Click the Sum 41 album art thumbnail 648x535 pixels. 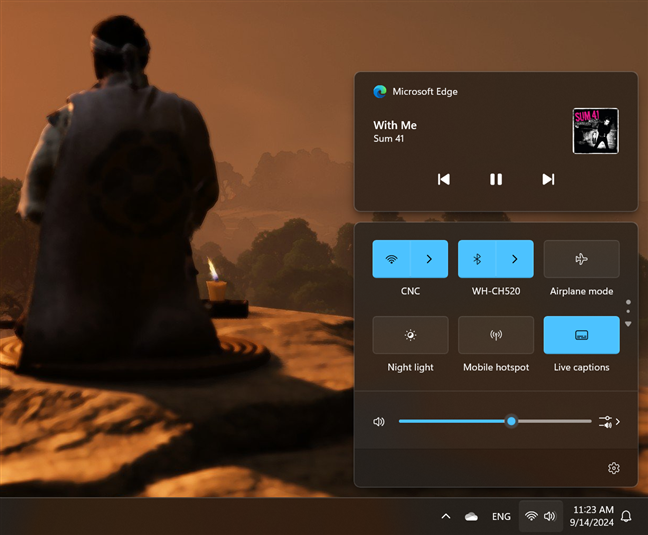[x=595, y=131]
